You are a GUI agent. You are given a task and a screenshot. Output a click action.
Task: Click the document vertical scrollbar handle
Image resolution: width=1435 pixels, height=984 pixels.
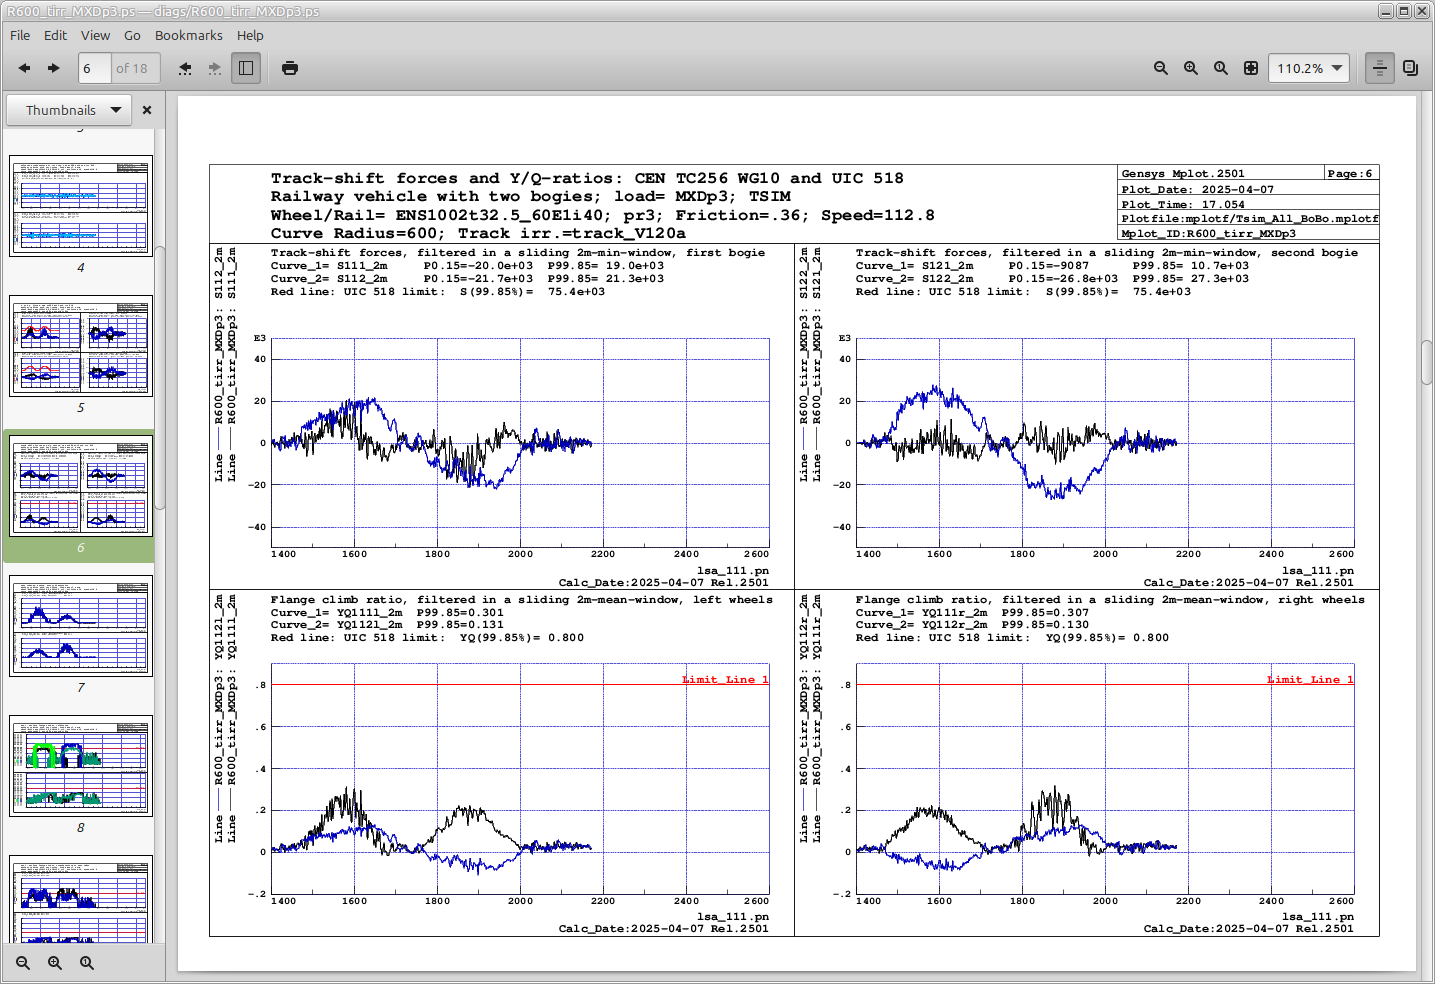(x=1427, y=362)
